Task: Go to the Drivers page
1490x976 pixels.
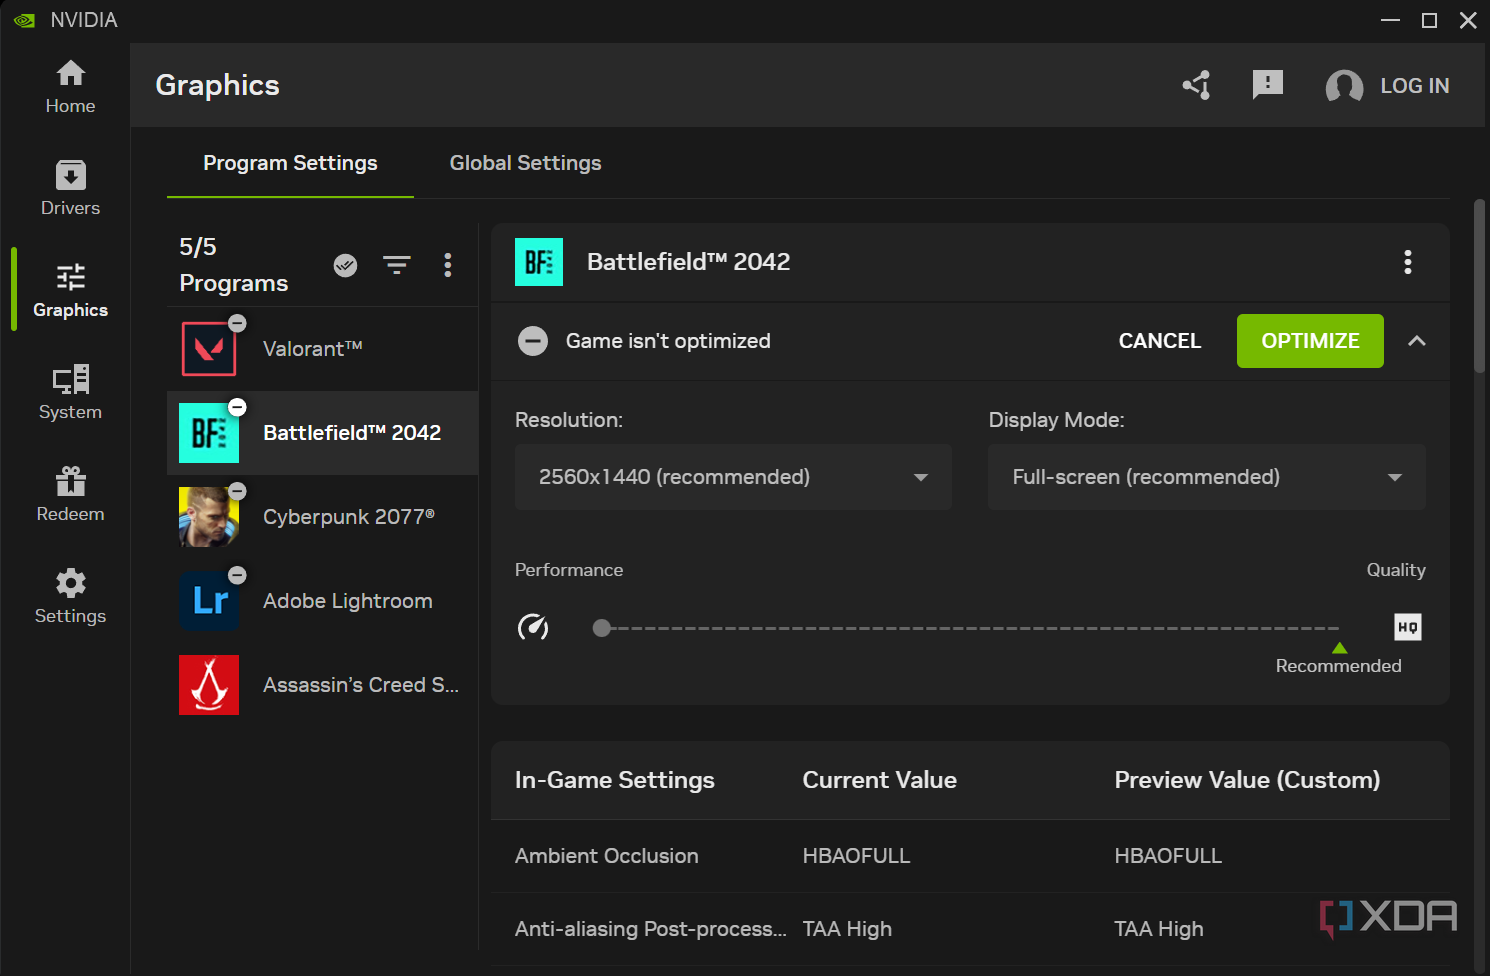Action: coord(70,189)
